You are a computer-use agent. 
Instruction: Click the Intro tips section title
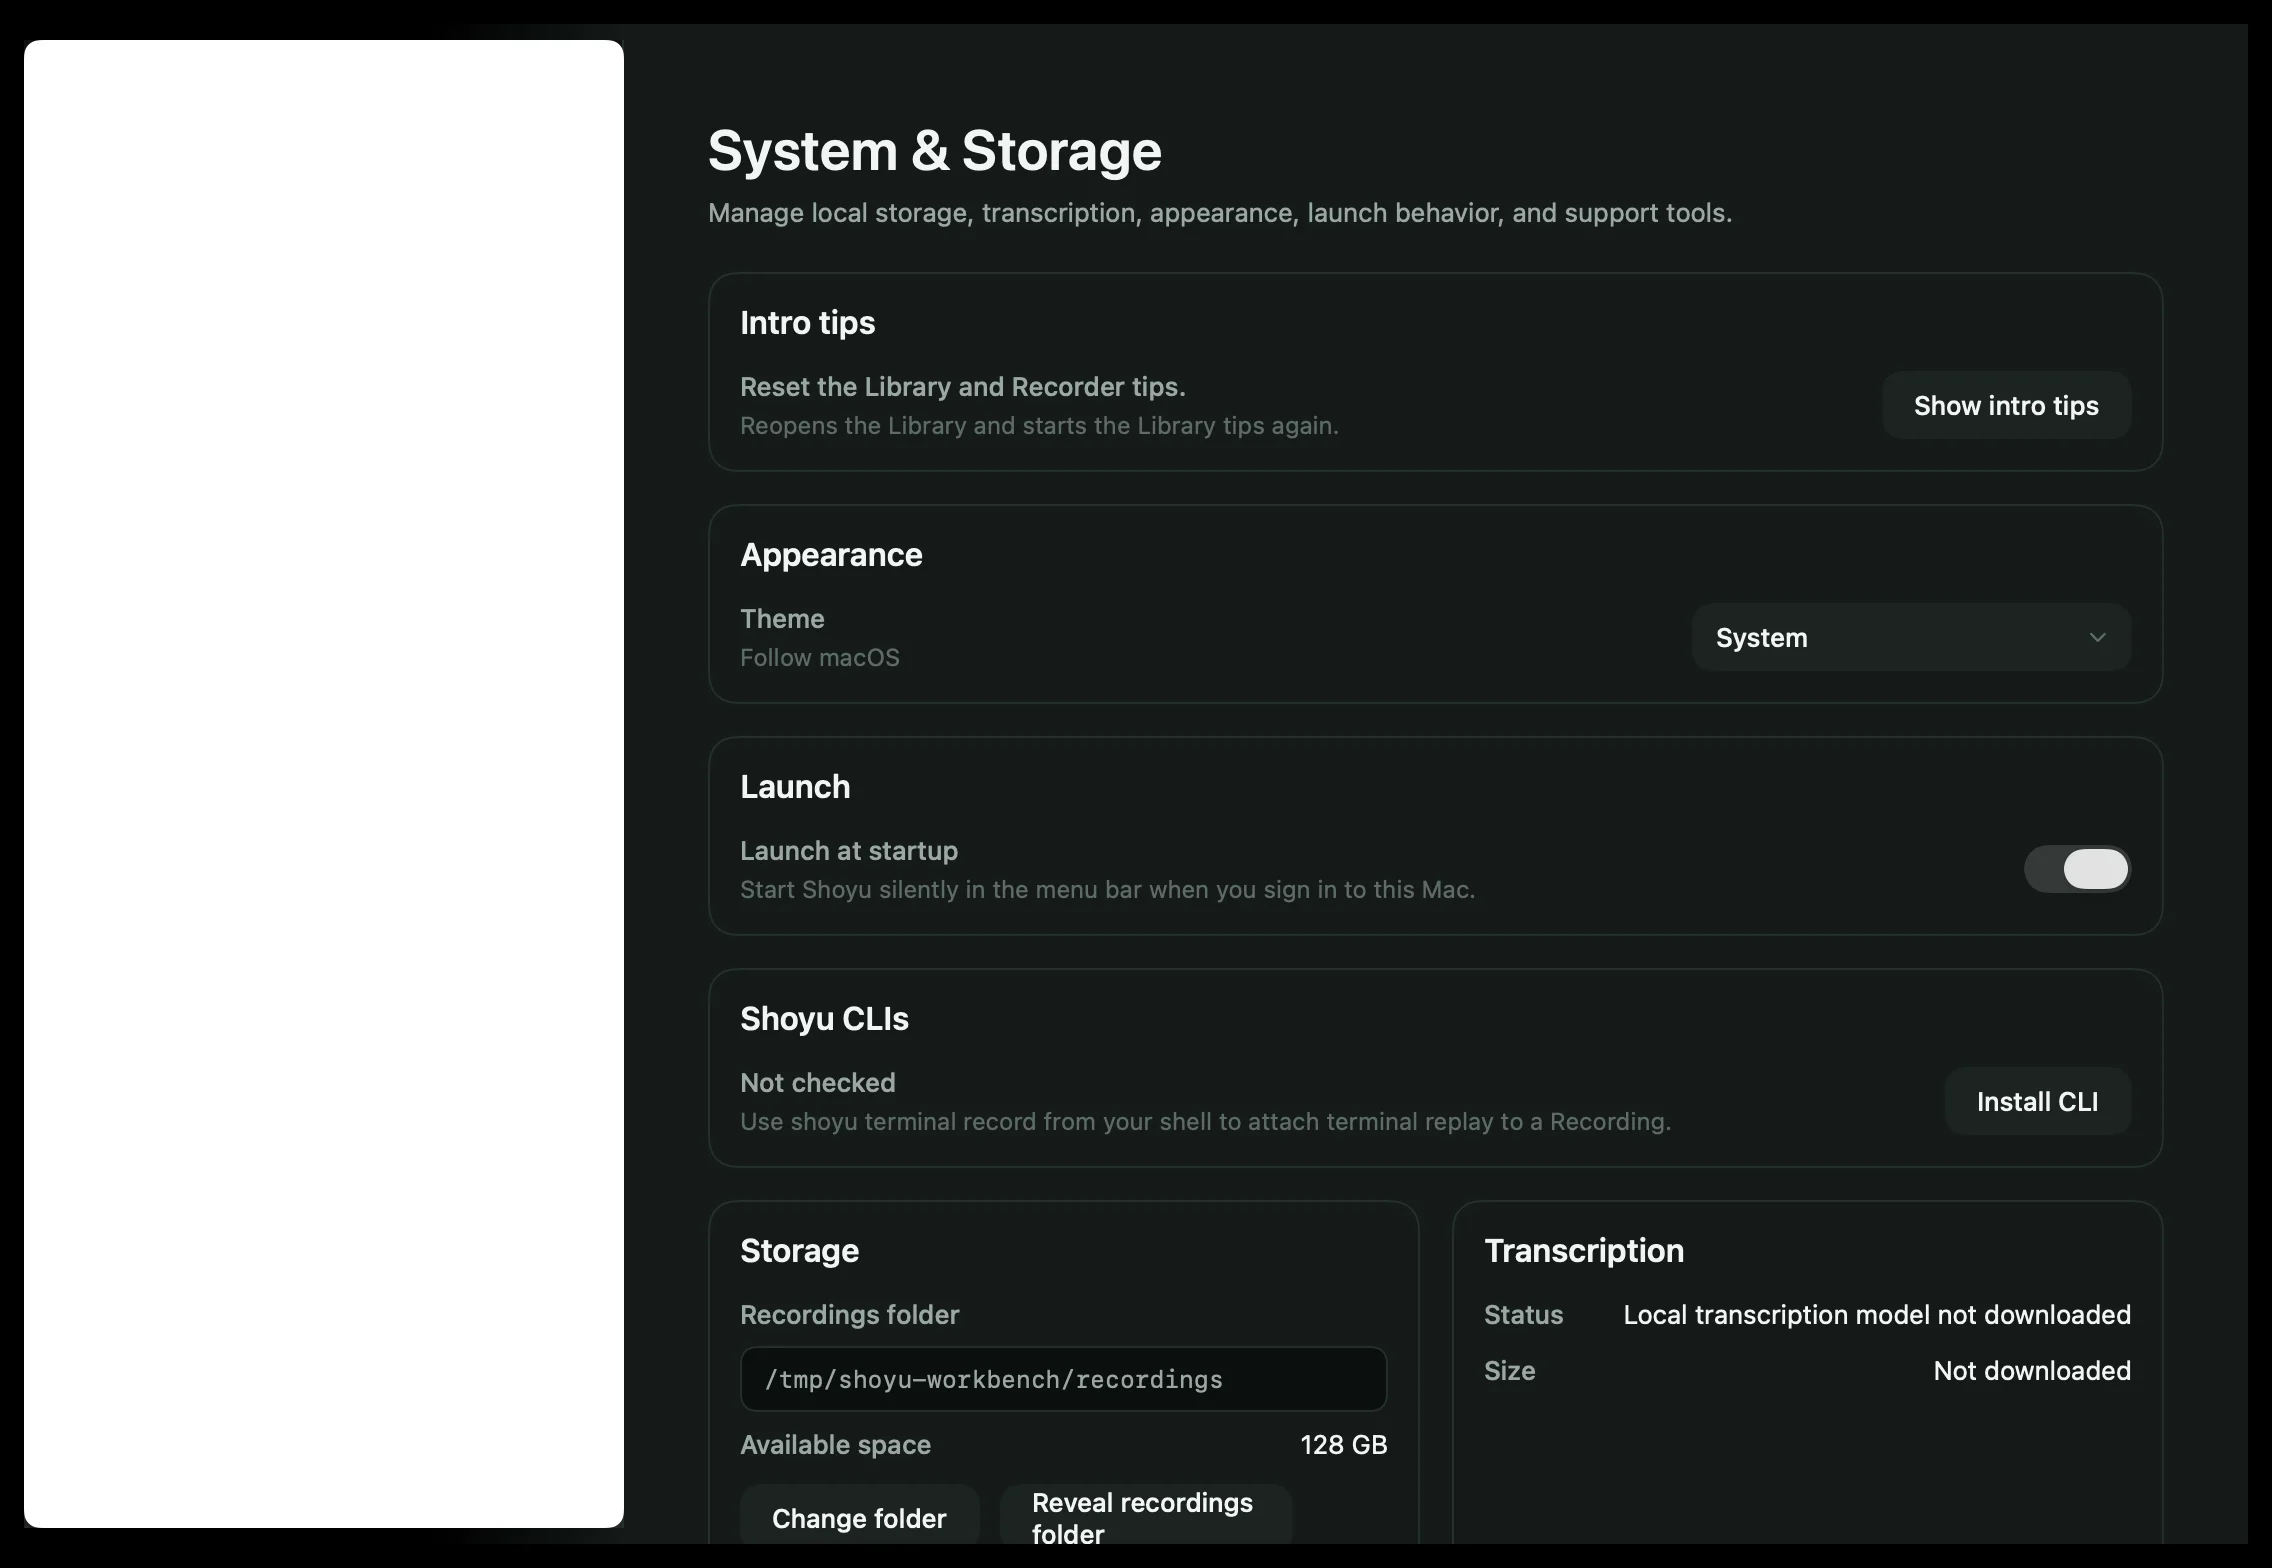(807, 323)
